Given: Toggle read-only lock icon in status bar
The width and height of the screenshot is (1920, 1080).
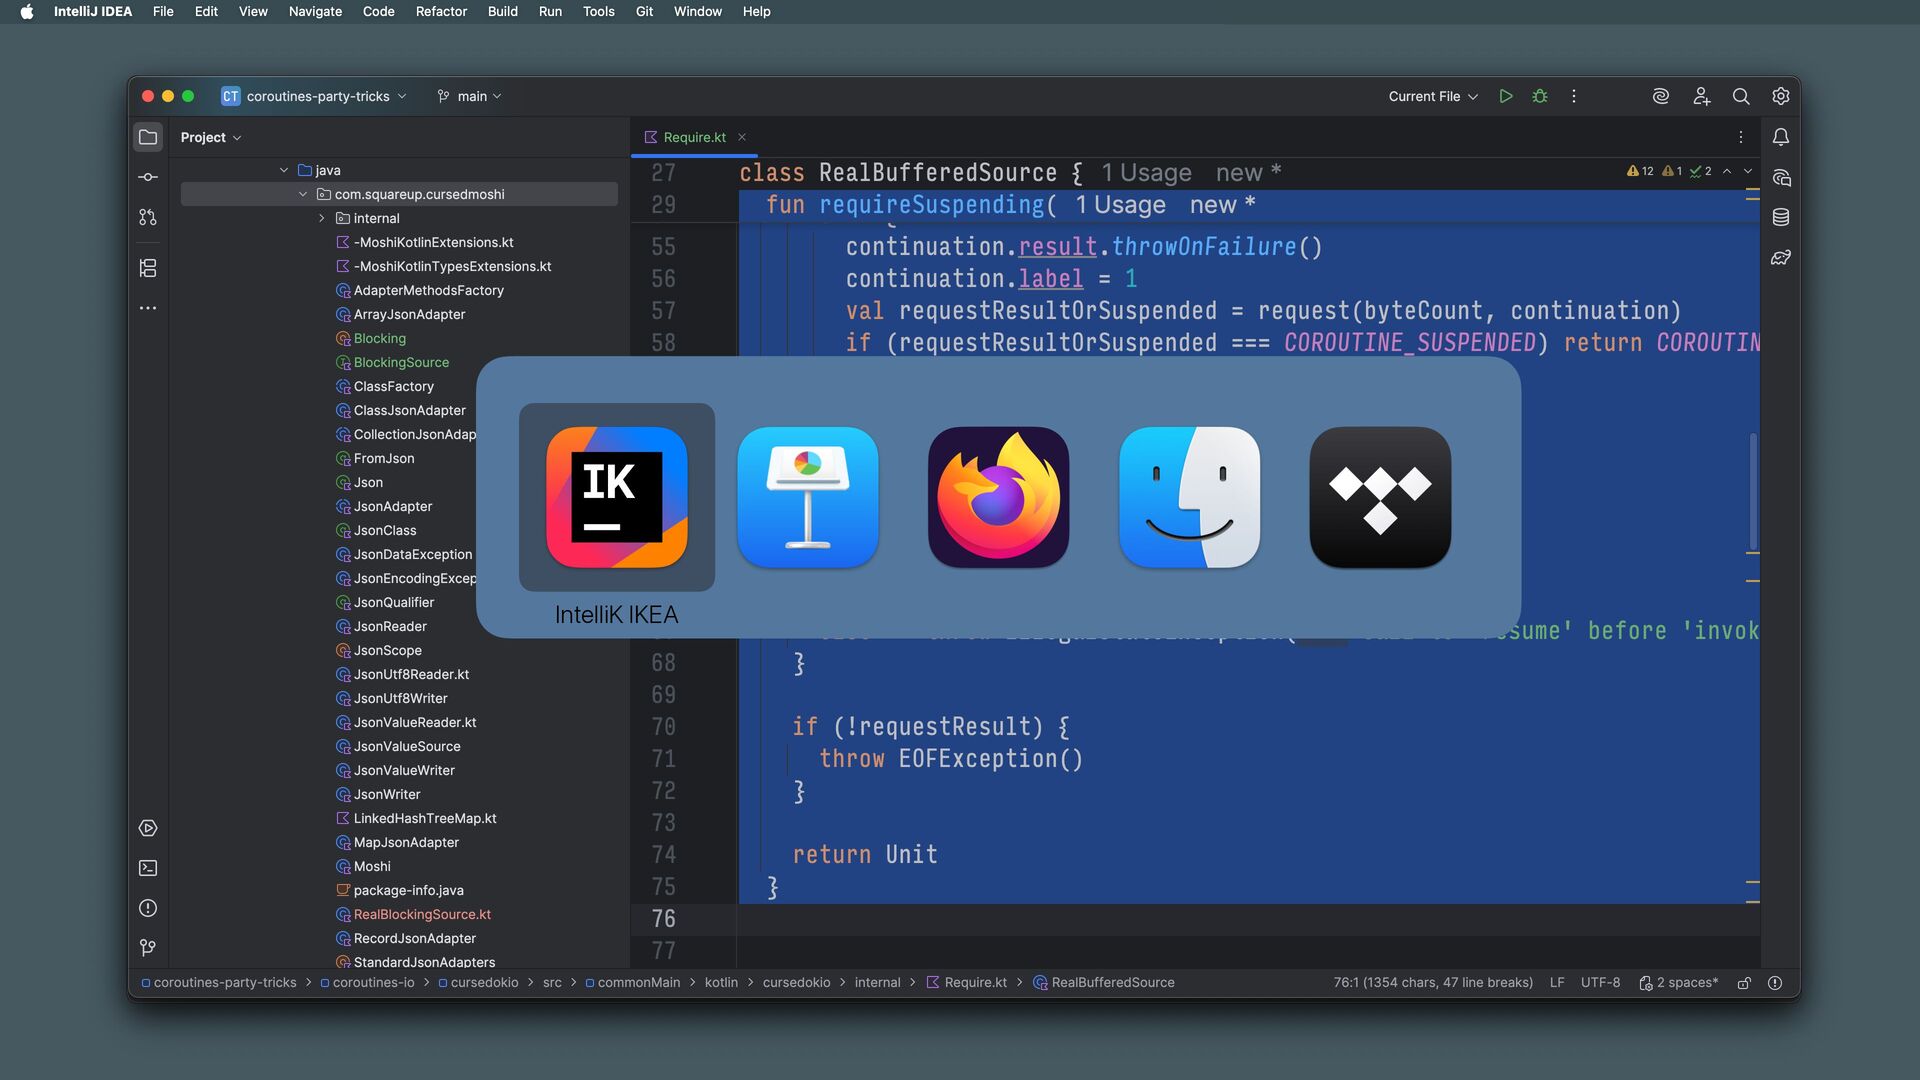Looking at the screenshot, I should point(1744,983).
